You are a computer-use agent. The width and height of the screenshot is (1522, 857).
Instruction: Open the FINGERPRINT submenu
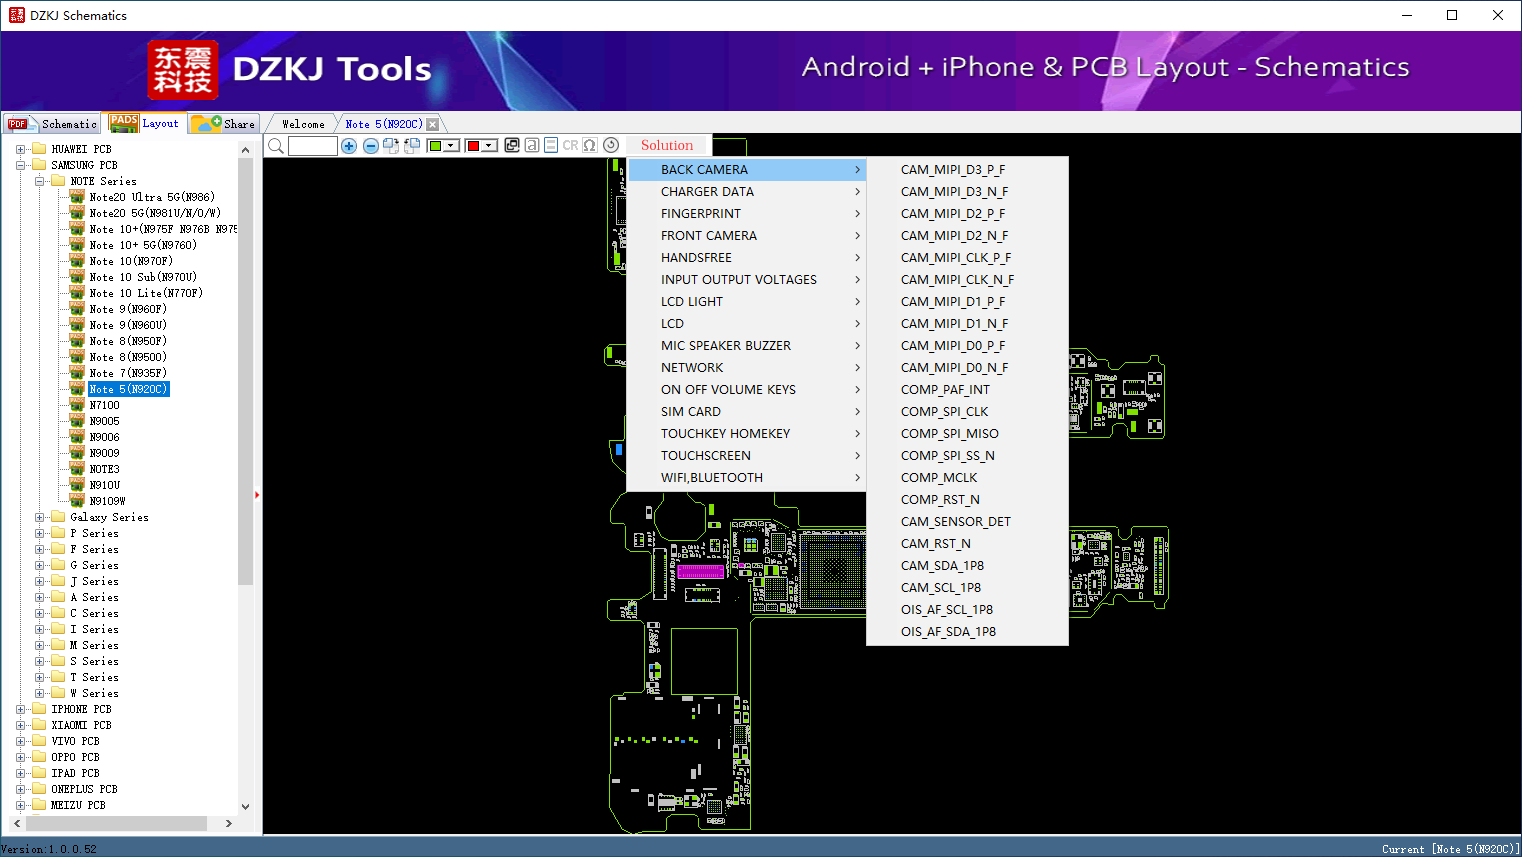[x=747, y=214]
